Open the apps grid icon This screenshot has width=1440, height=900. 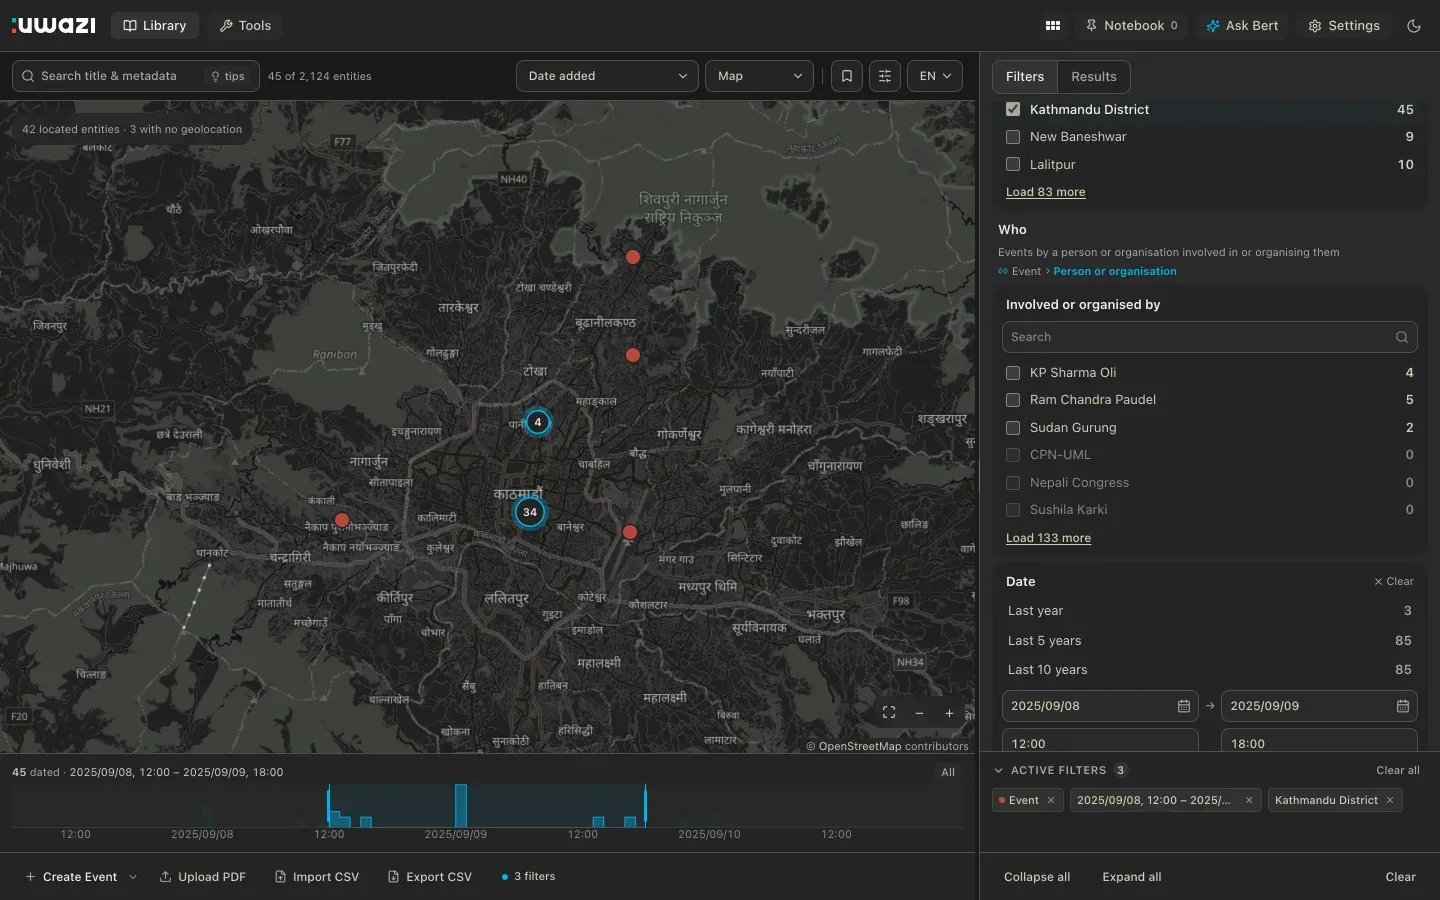tap(1053, 26)
